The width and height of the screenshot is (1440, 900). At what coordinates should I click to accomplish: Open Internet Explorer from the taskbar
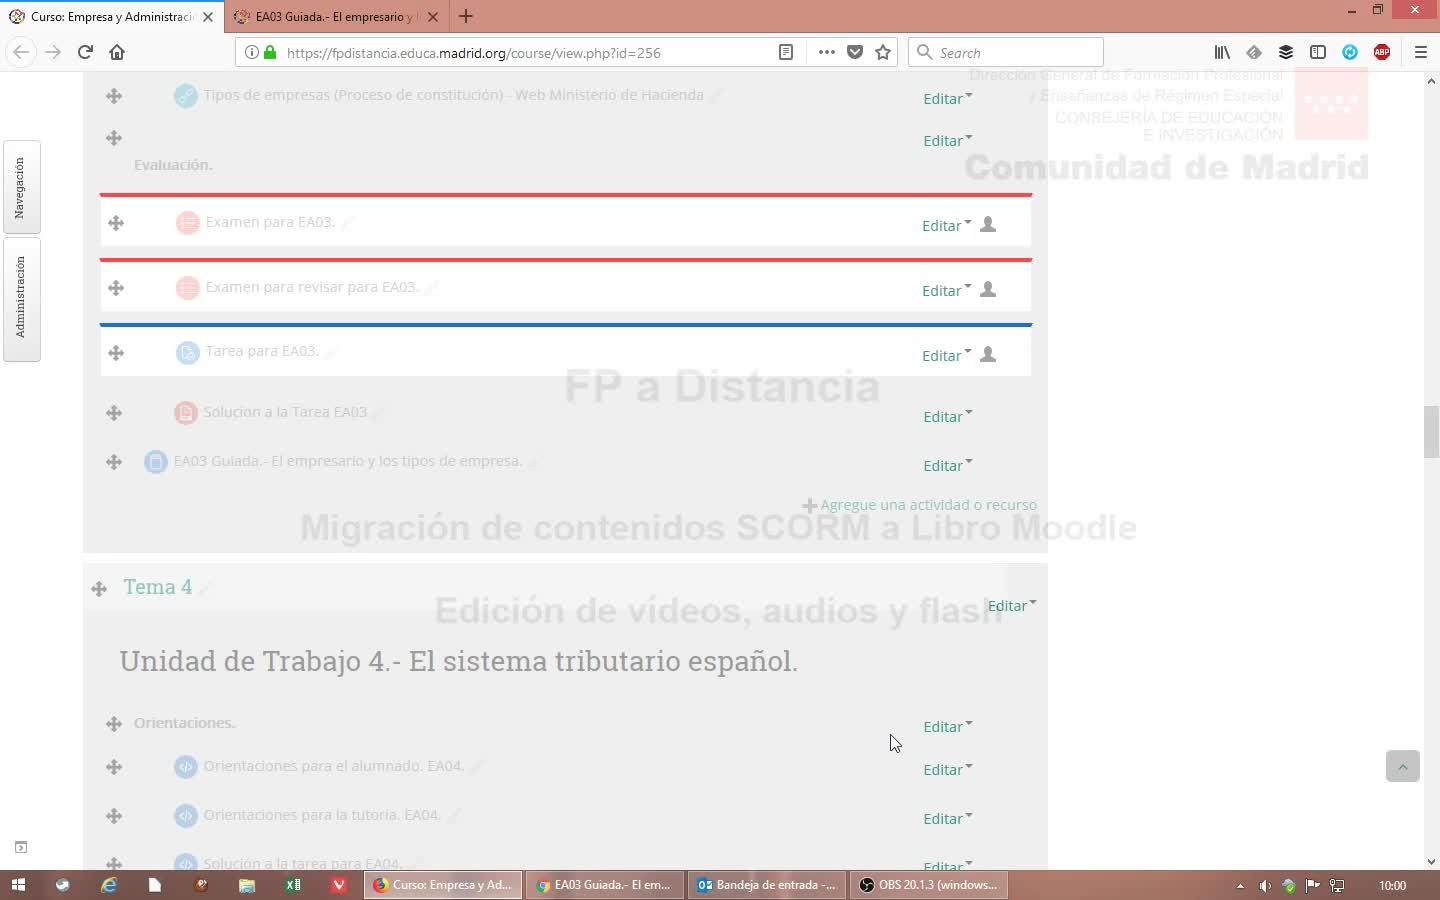click(108, 885)
